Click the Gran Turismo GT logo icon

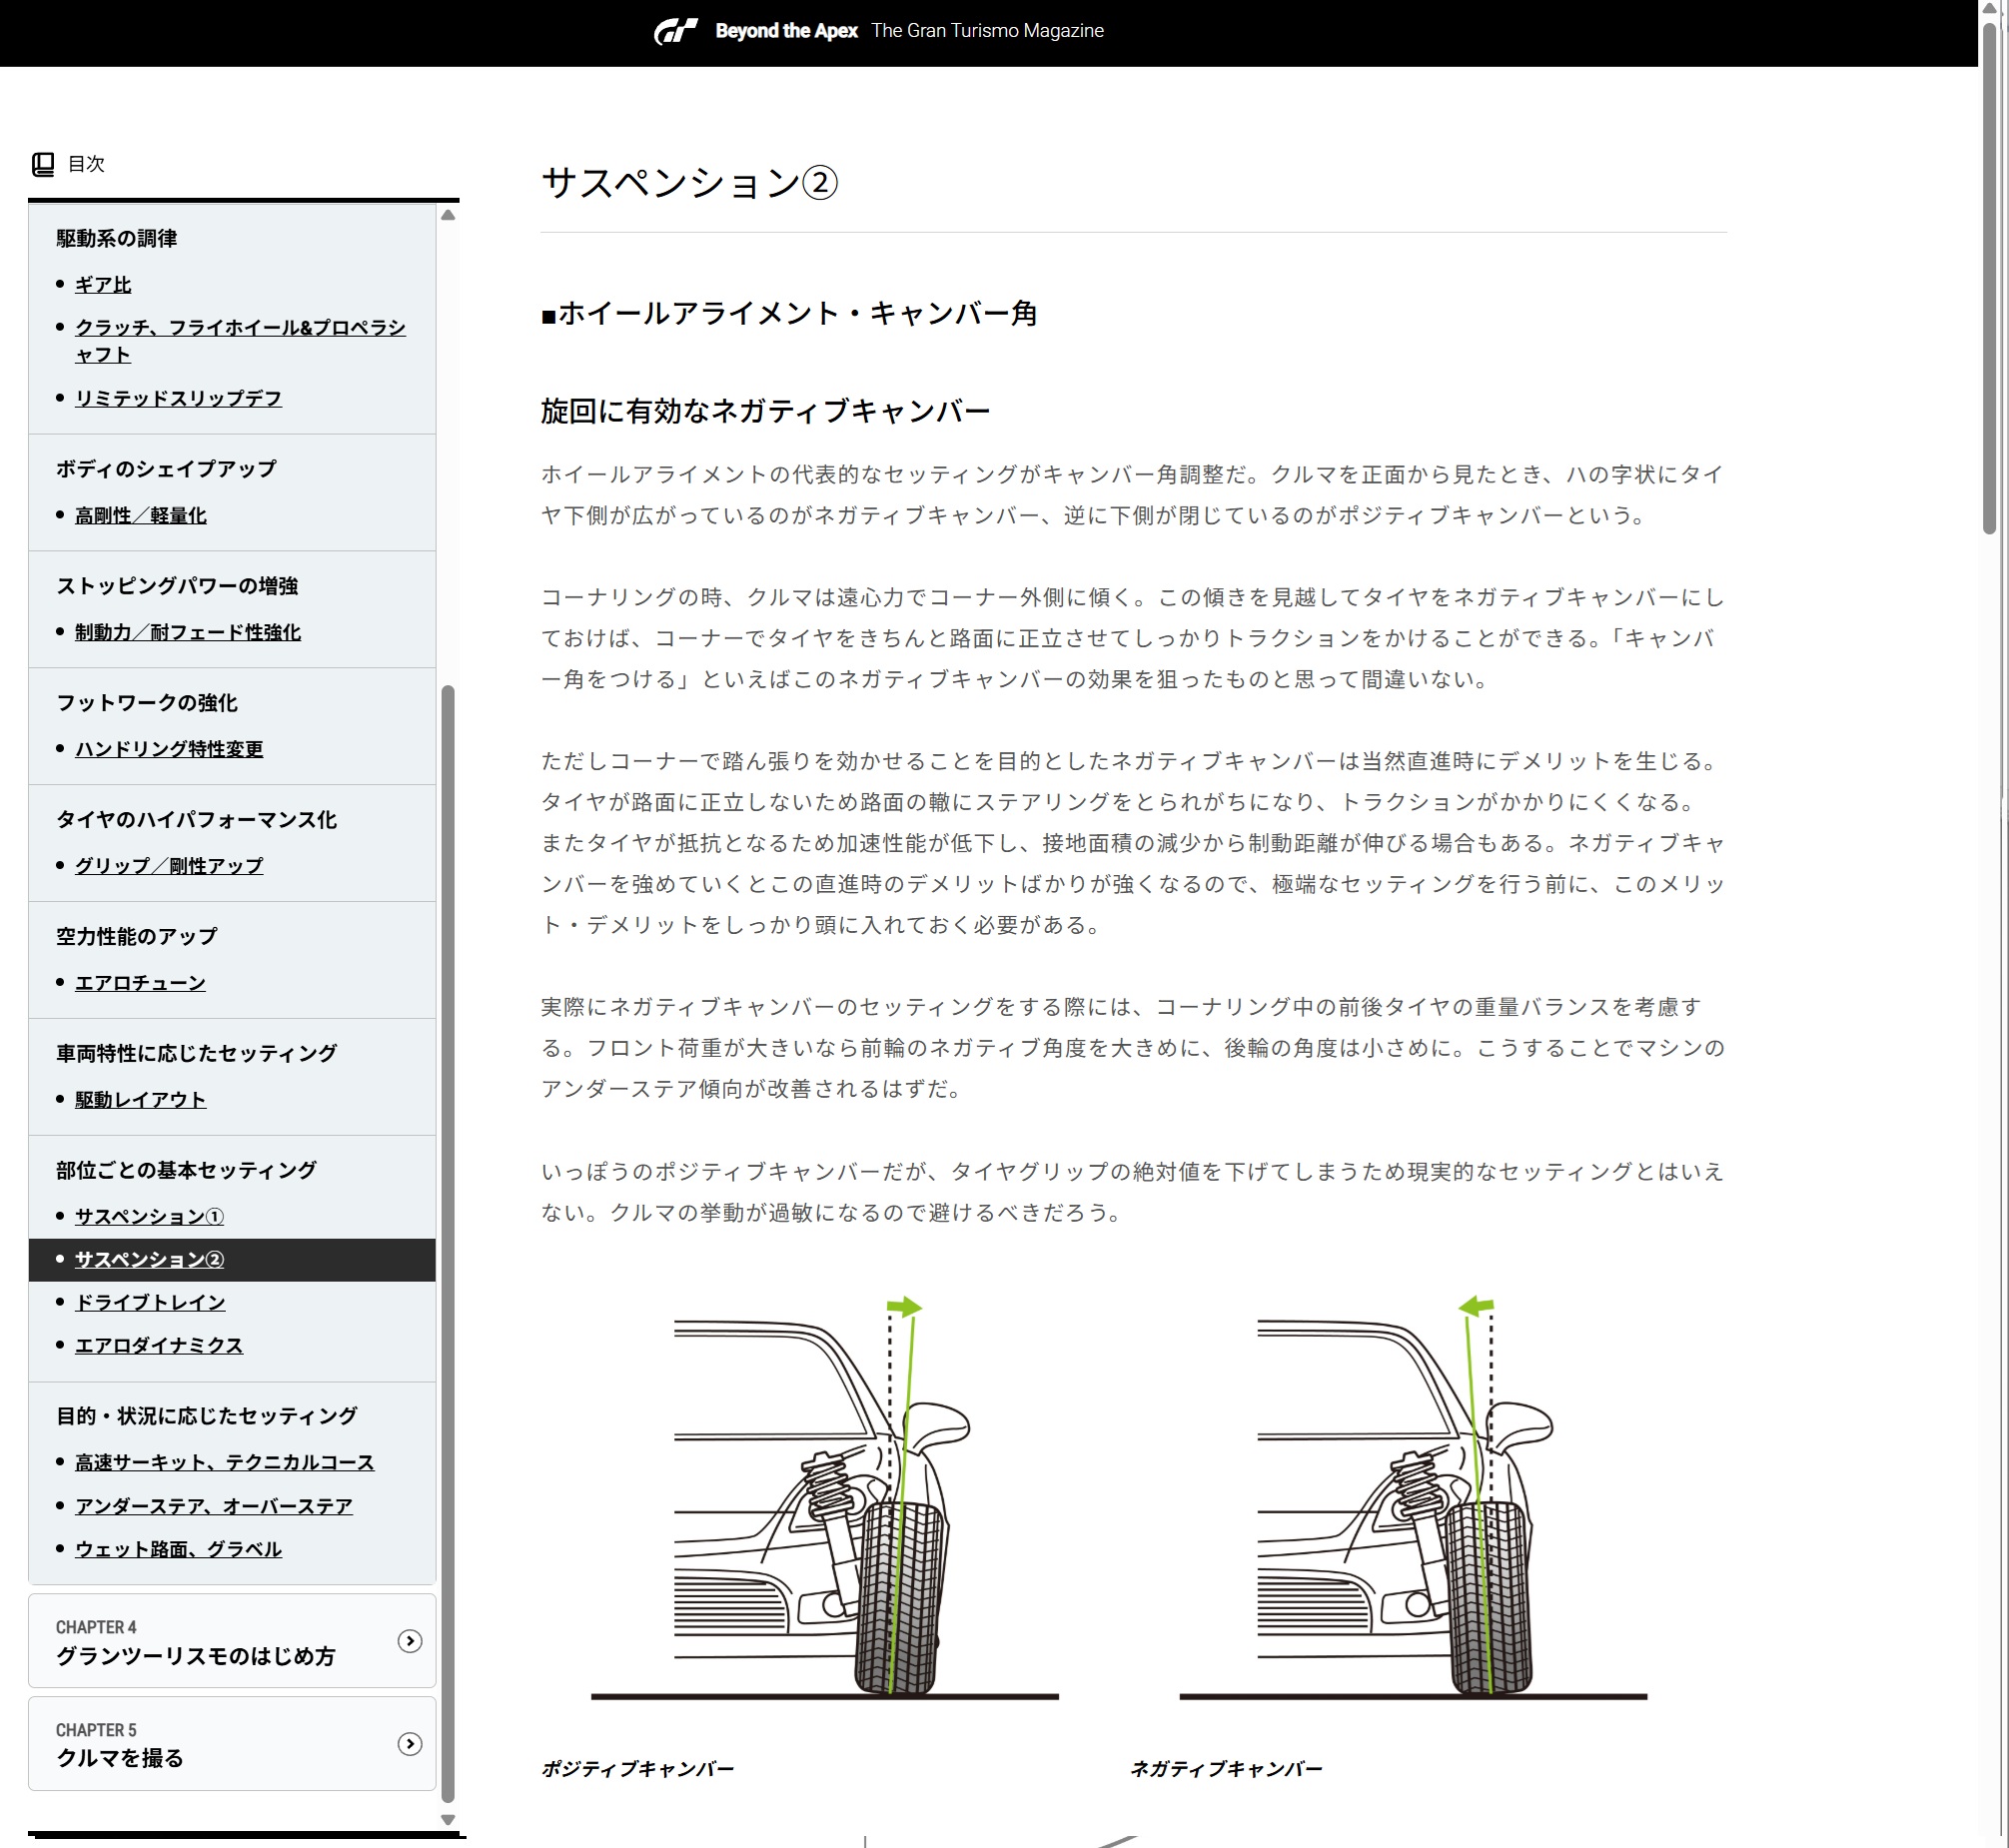[x=675, y=31]
